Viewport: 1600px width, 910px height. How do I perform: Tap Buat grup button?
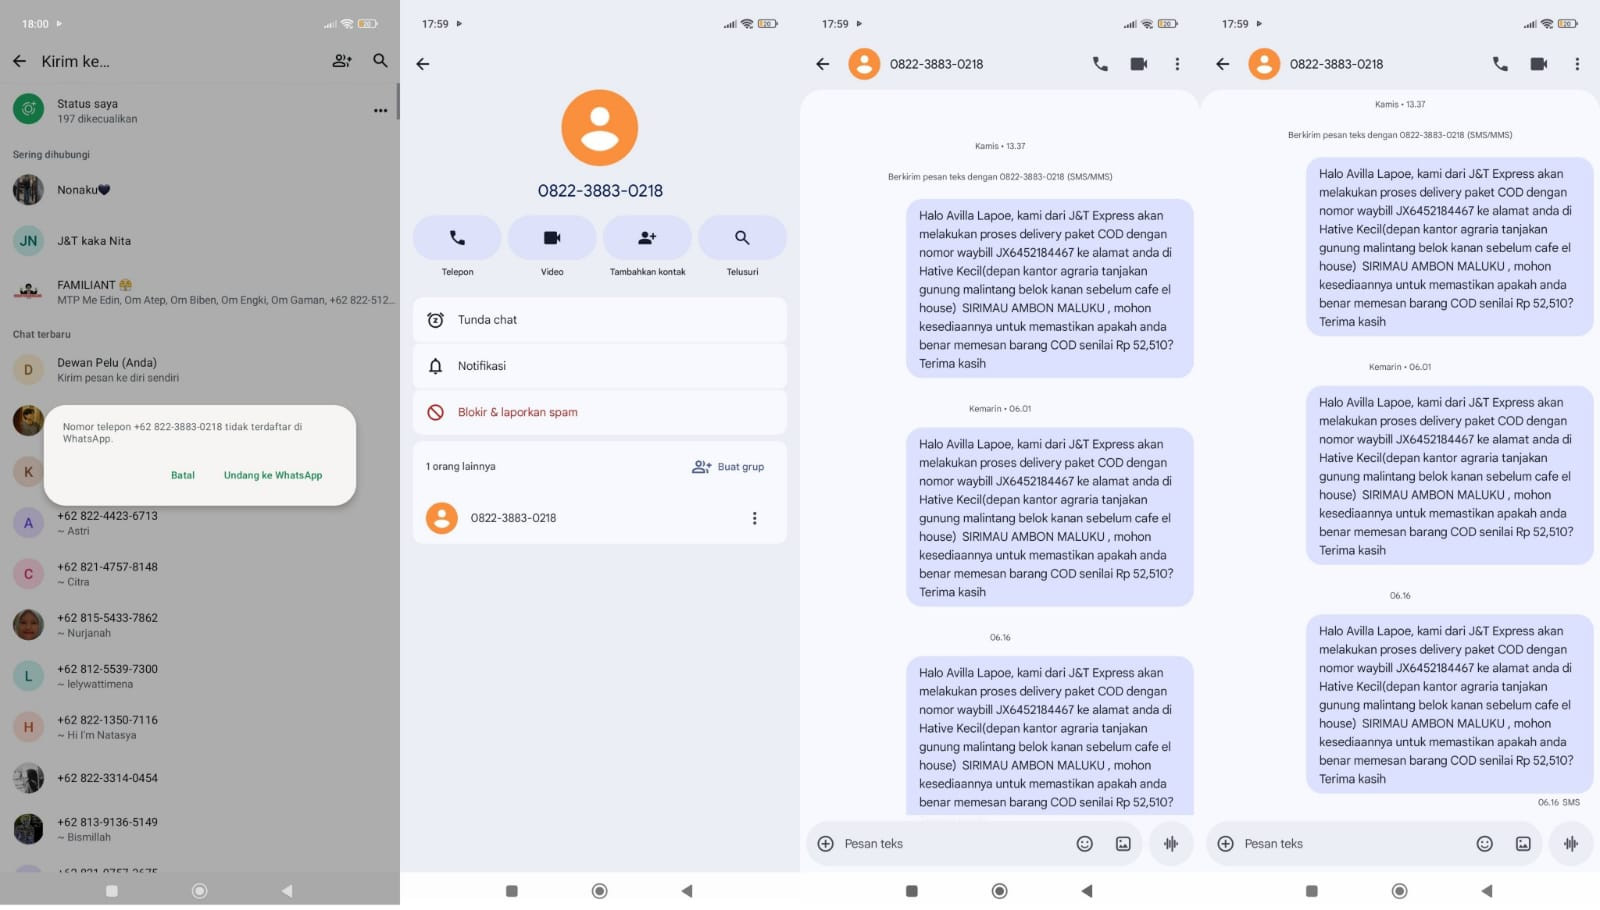click(x=728, y=467)
